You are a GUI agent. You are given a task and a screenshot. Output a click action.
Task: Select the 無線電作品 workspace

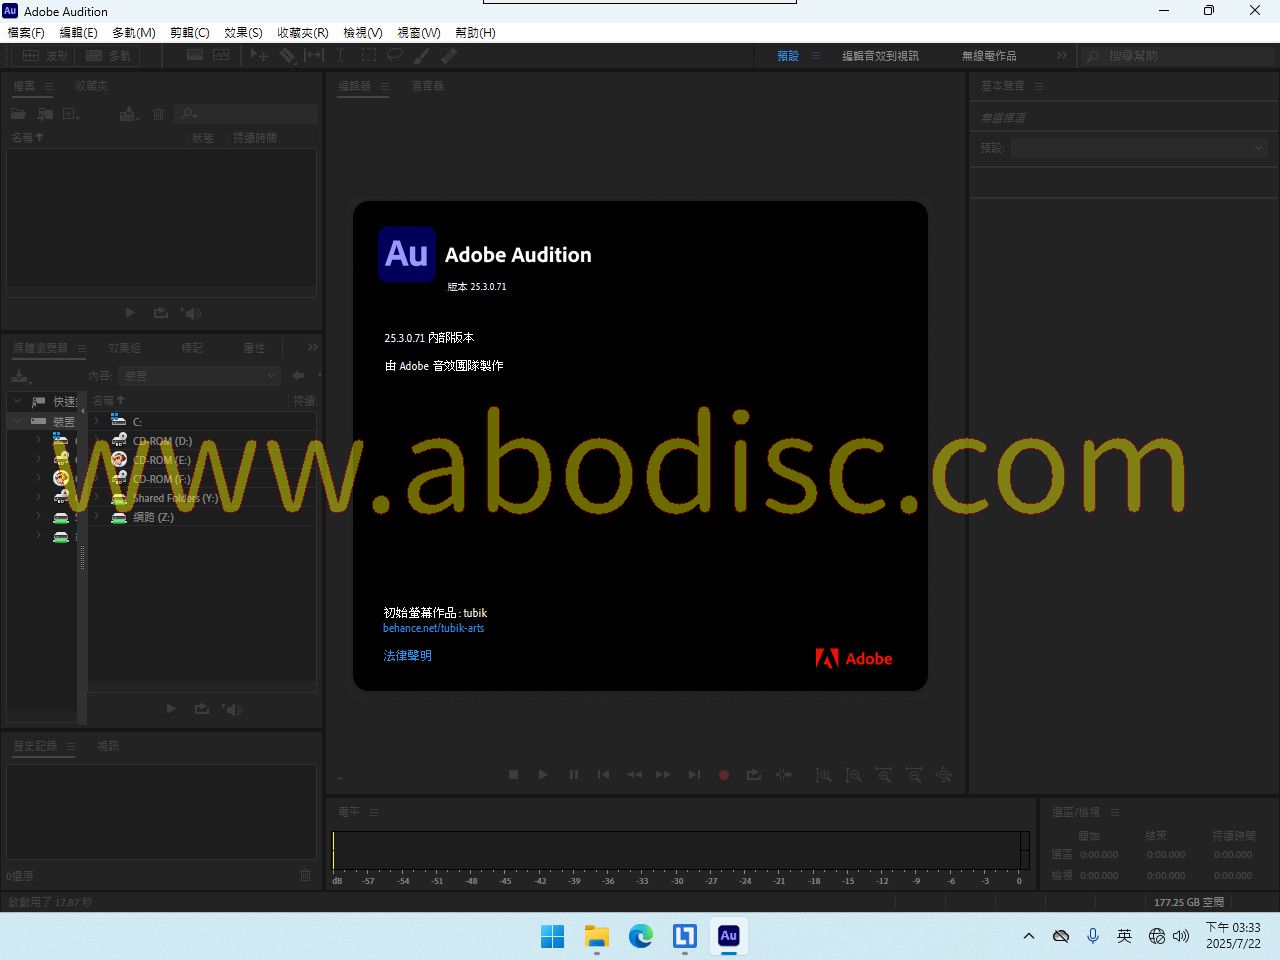click(989, 56)
